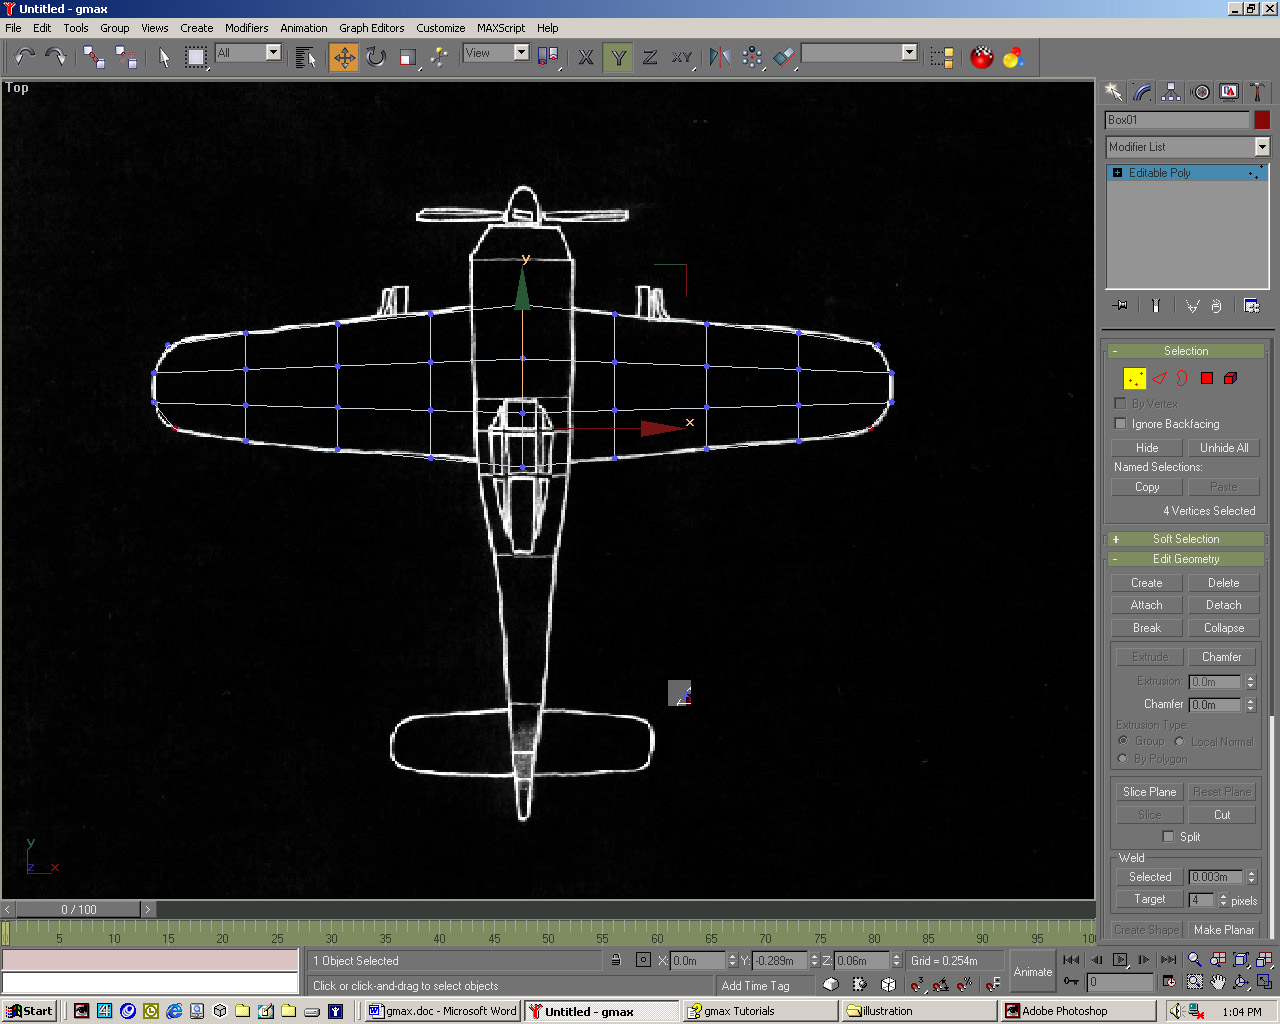Click the red object color swatch
The image size is (1280, 1024).
1262,120
